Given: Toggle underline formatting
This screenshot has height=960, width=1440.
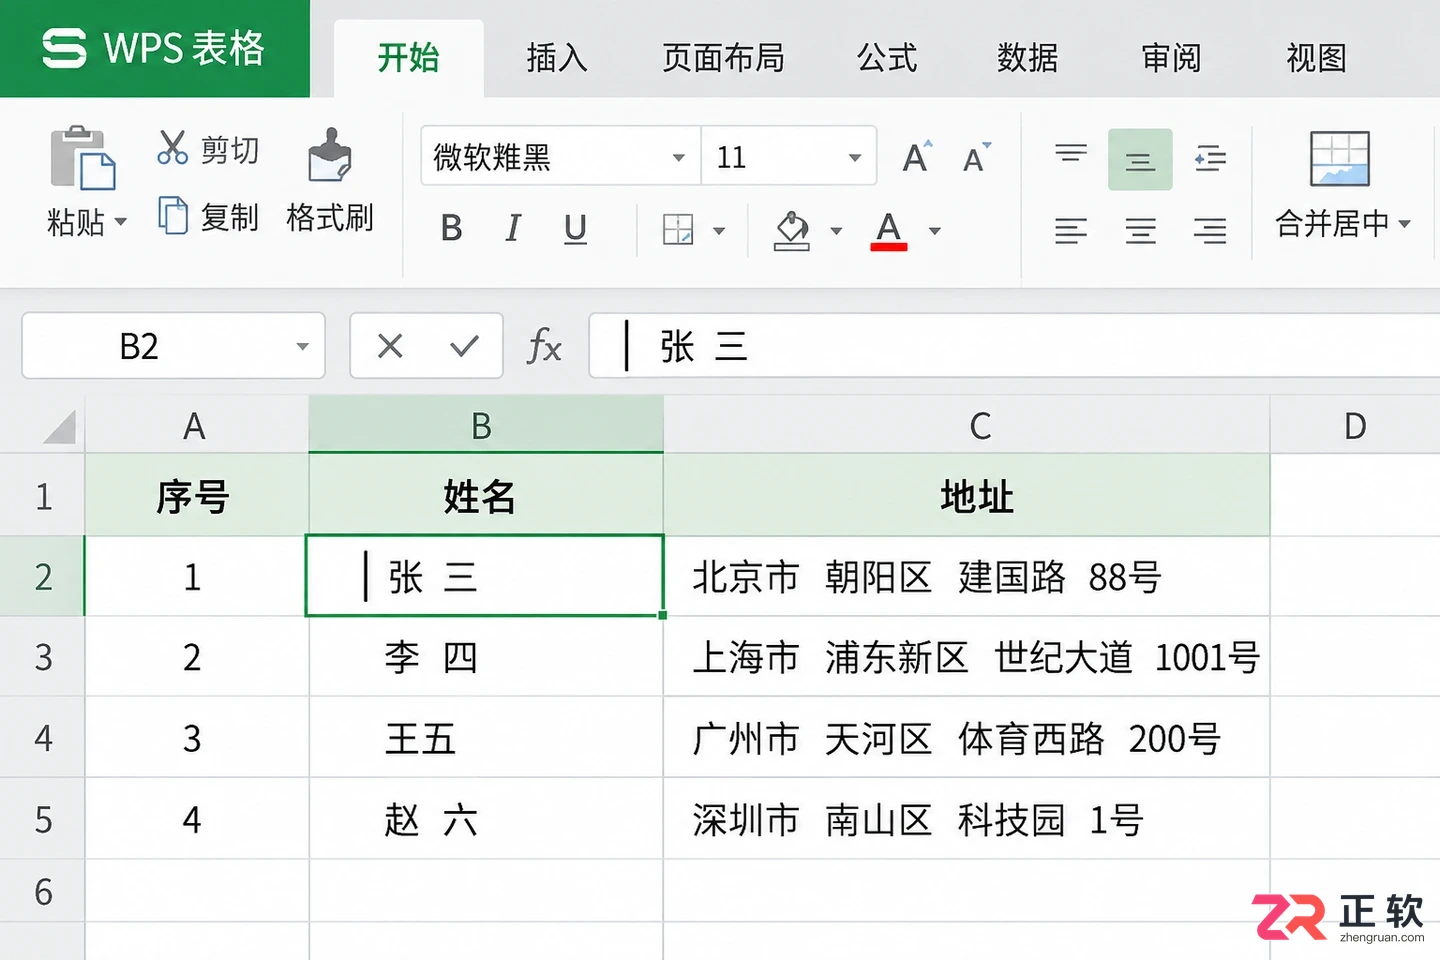Looking at the screenshot, I should coord(575,229).
